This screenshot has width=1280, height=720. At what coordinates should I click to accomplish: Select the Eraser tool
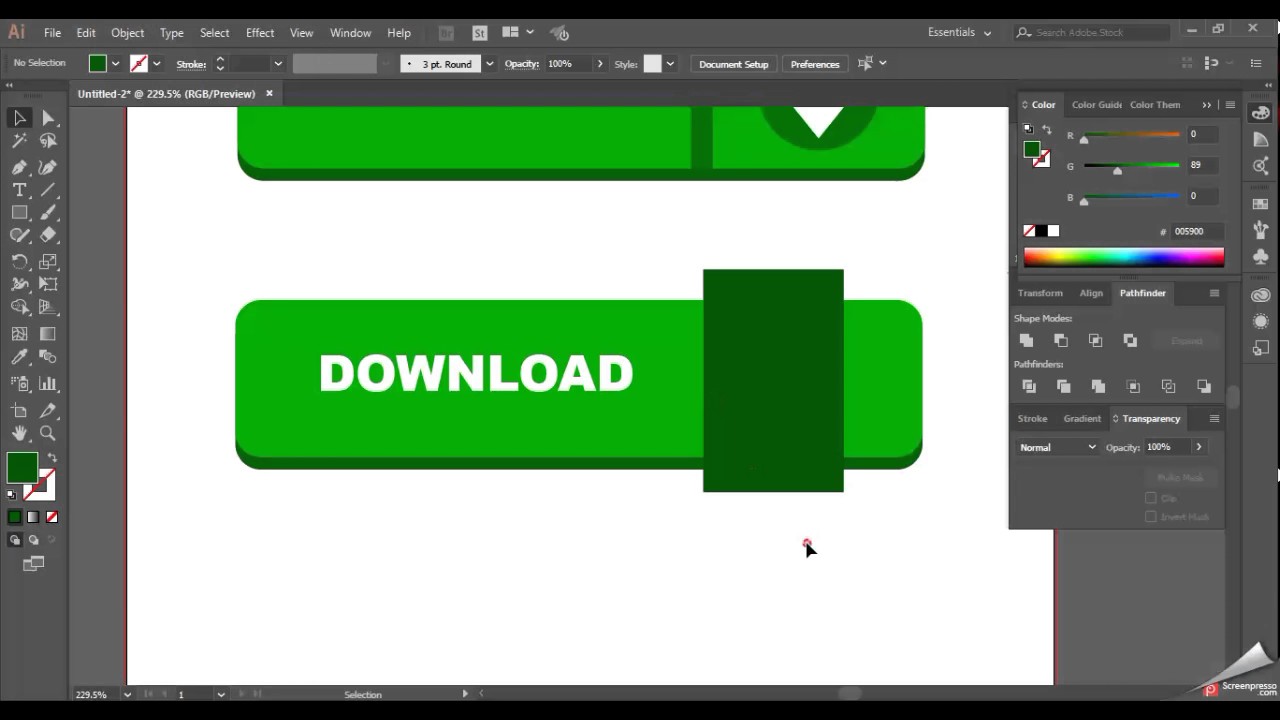point(48,236)
